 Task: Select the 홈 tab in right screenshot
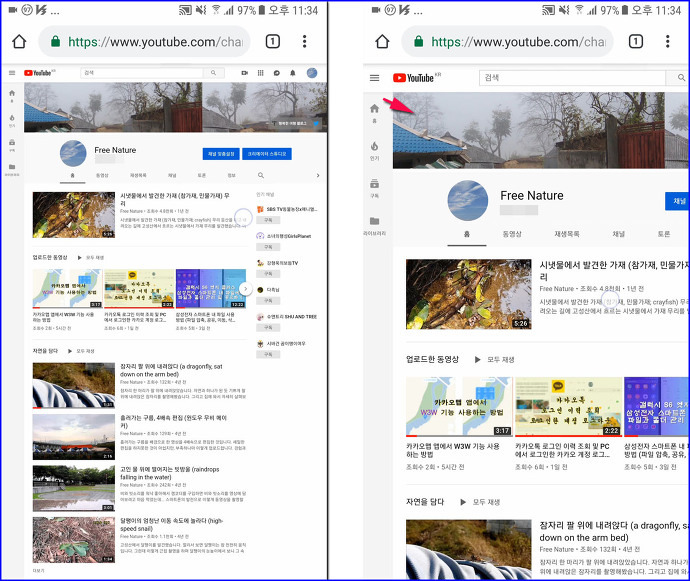click(x=467, y=234)
